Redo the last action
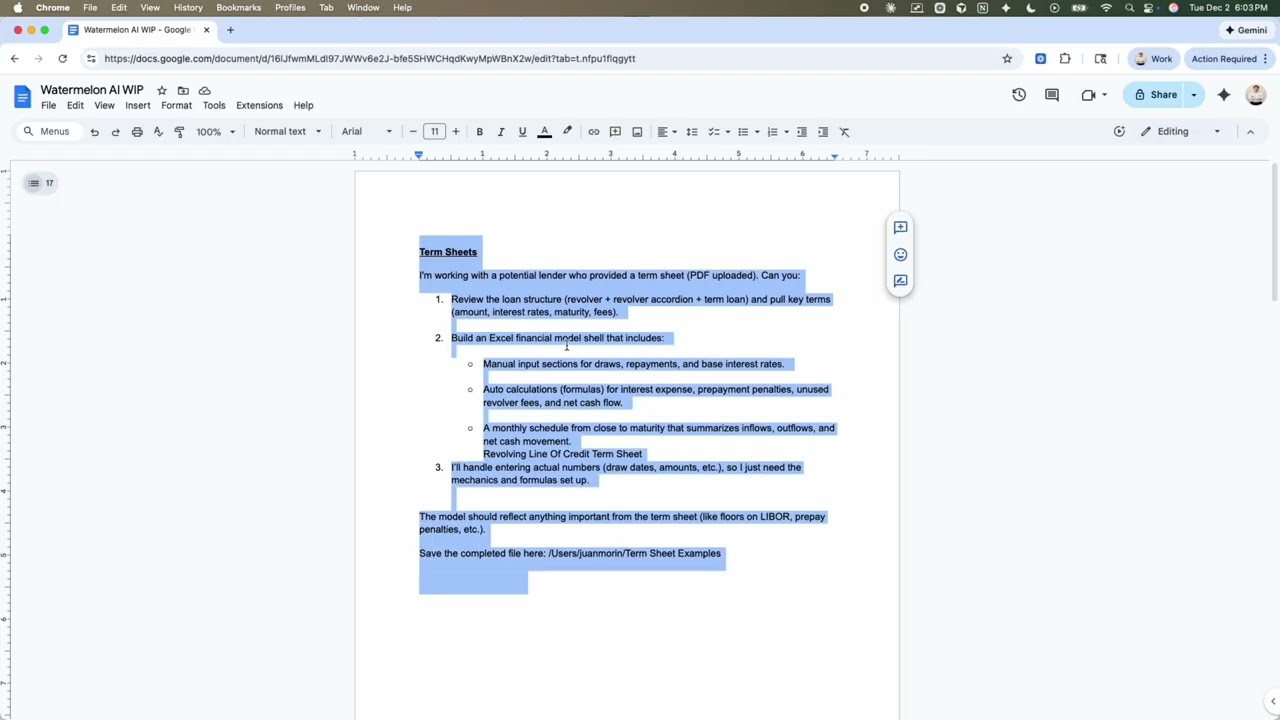 tap(115, 132)
